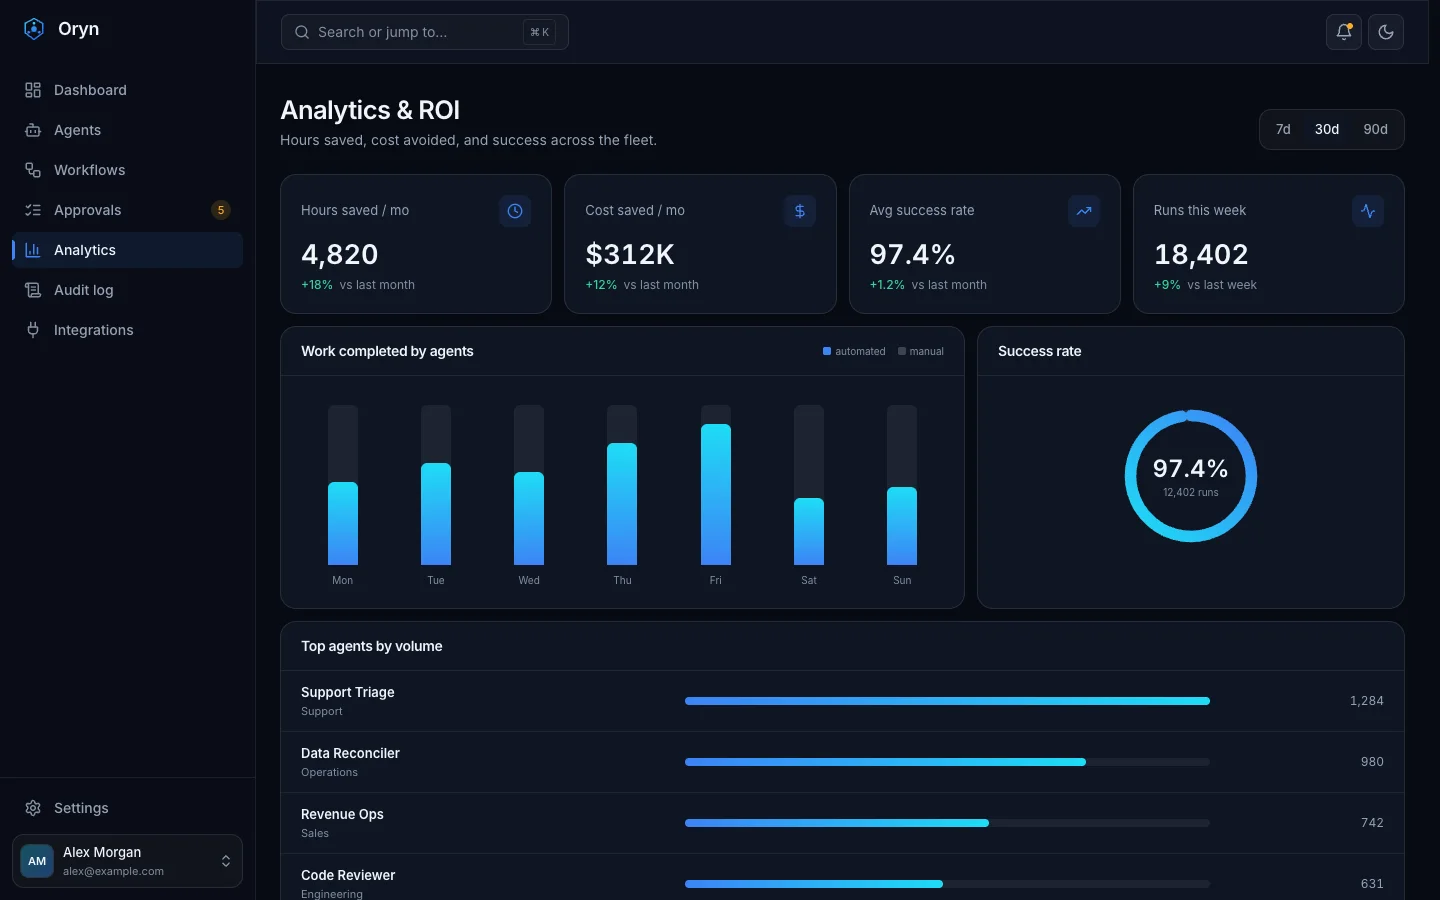Screen dimensions: 1440x900
Task: Click the Oryn logo icon
Action: point(34,29)
